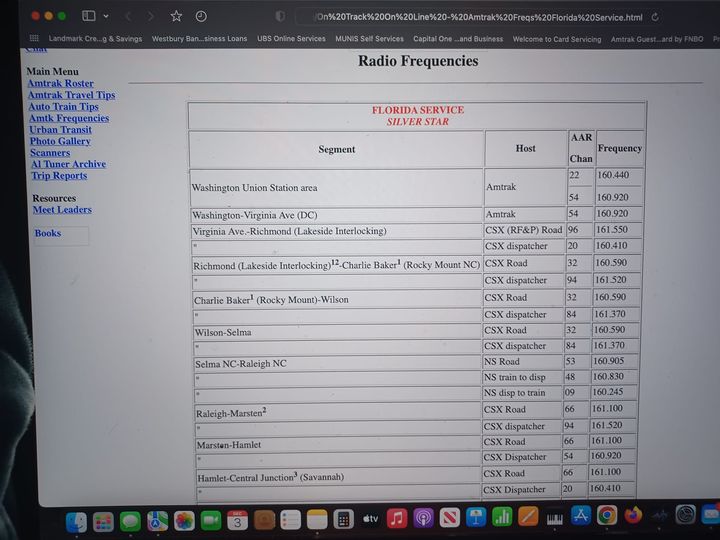Viewport: 720px width, 540px height.
Task: Open News from the dock
Action: tap(450, 518)
